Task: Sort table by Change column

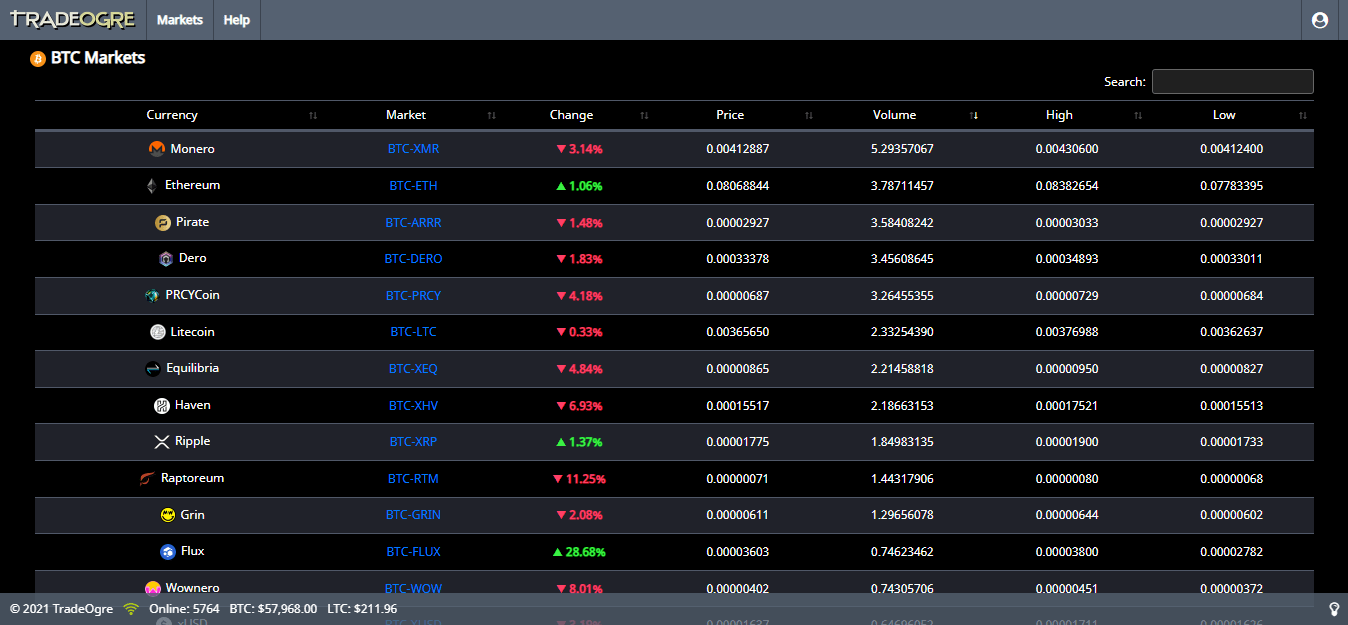Action: [571, 115]
